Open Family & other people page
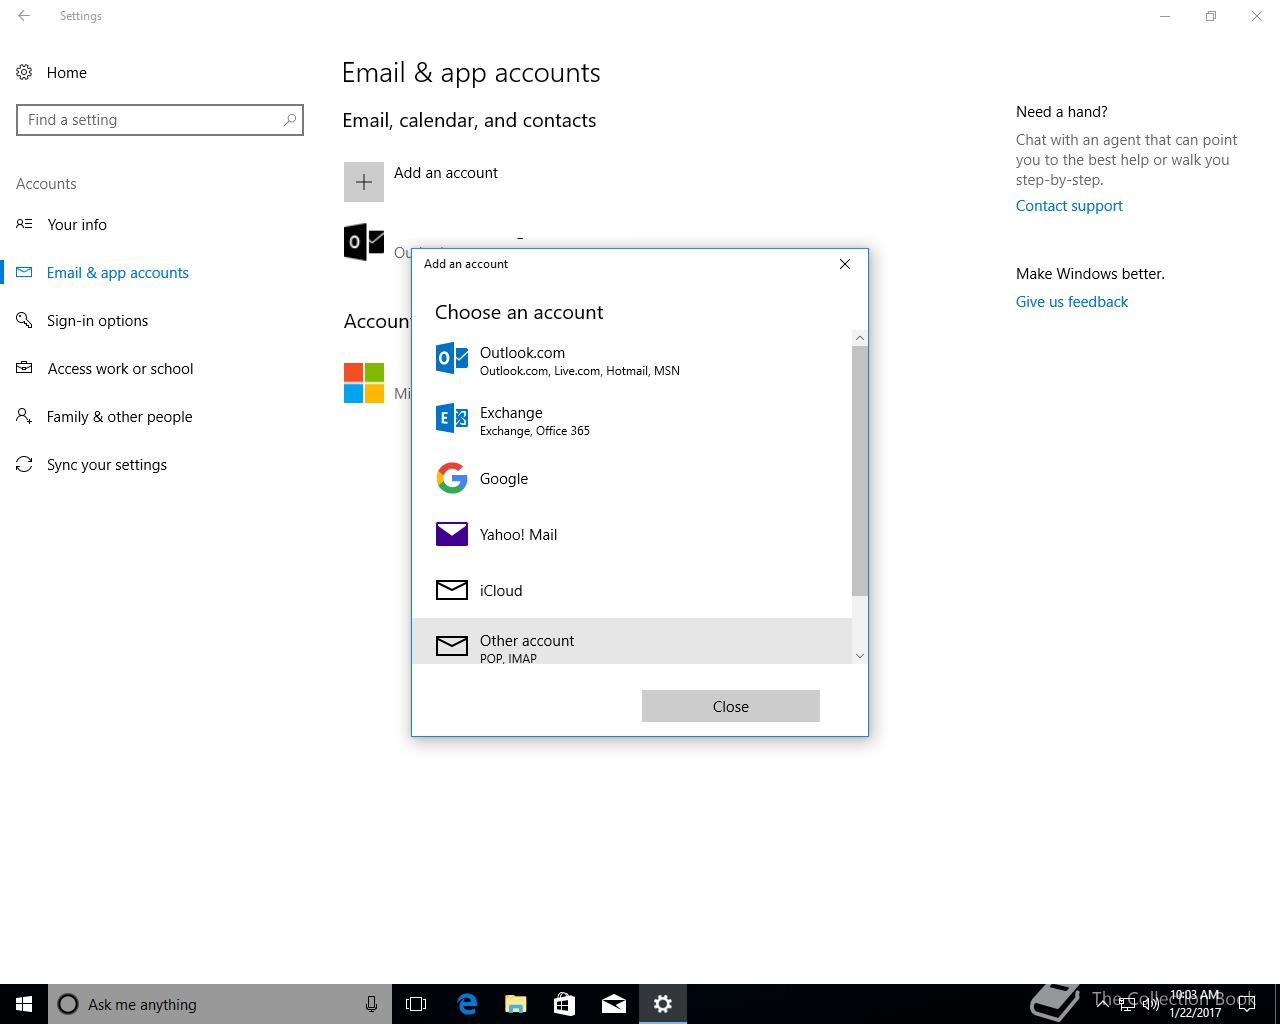The image size is (1280, 1024). coord(119,417)
